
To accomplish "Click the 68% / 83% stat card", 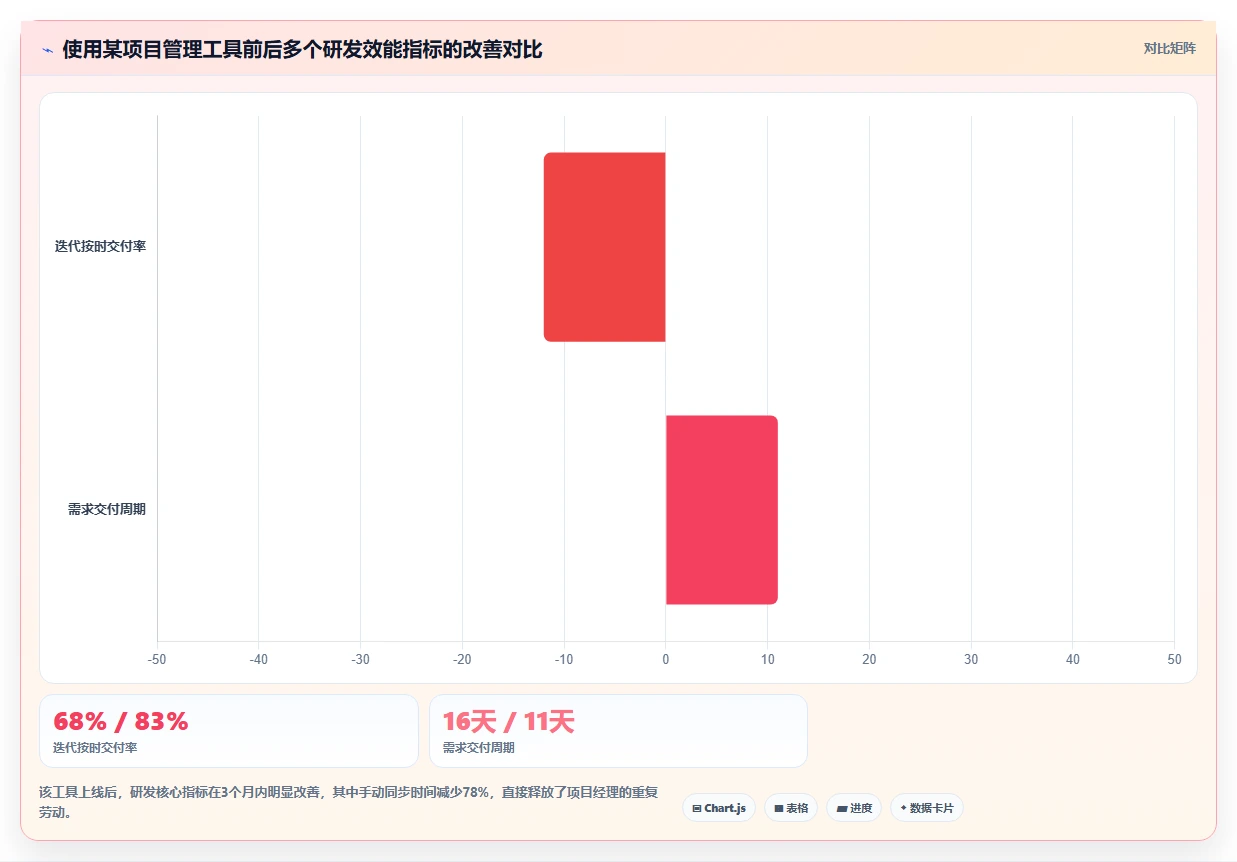I will tap(228, 731).
